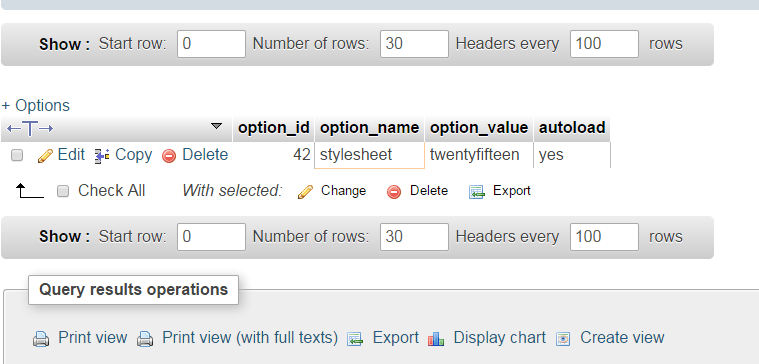Image resolution: width=759 pixels, height=364 pixels.
Task: Click Export text under With selected
Action: point(512,191)
